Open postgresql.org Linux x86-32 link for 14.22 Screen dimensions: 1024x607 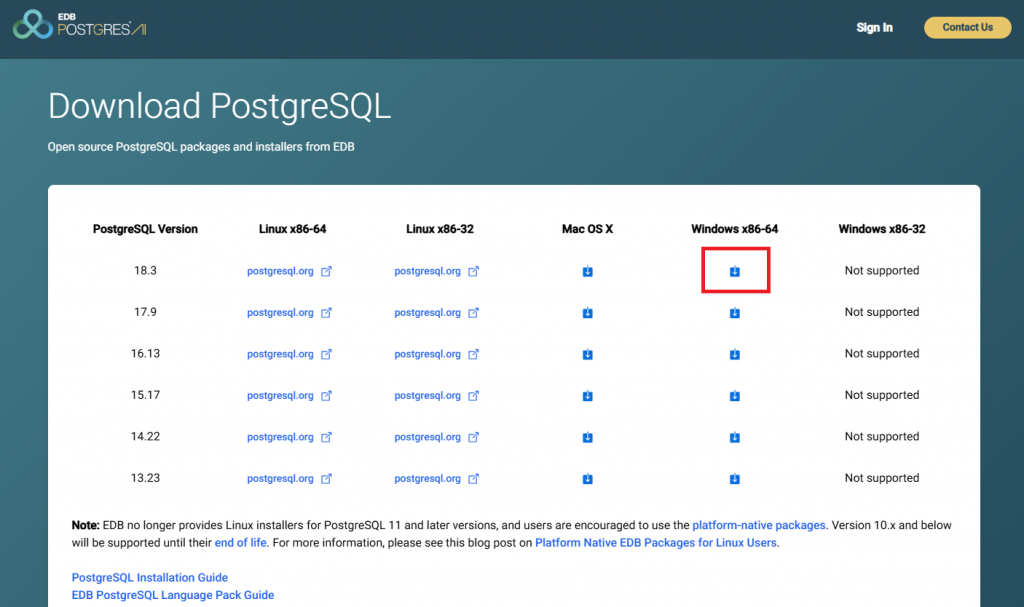tap(437, 437)
